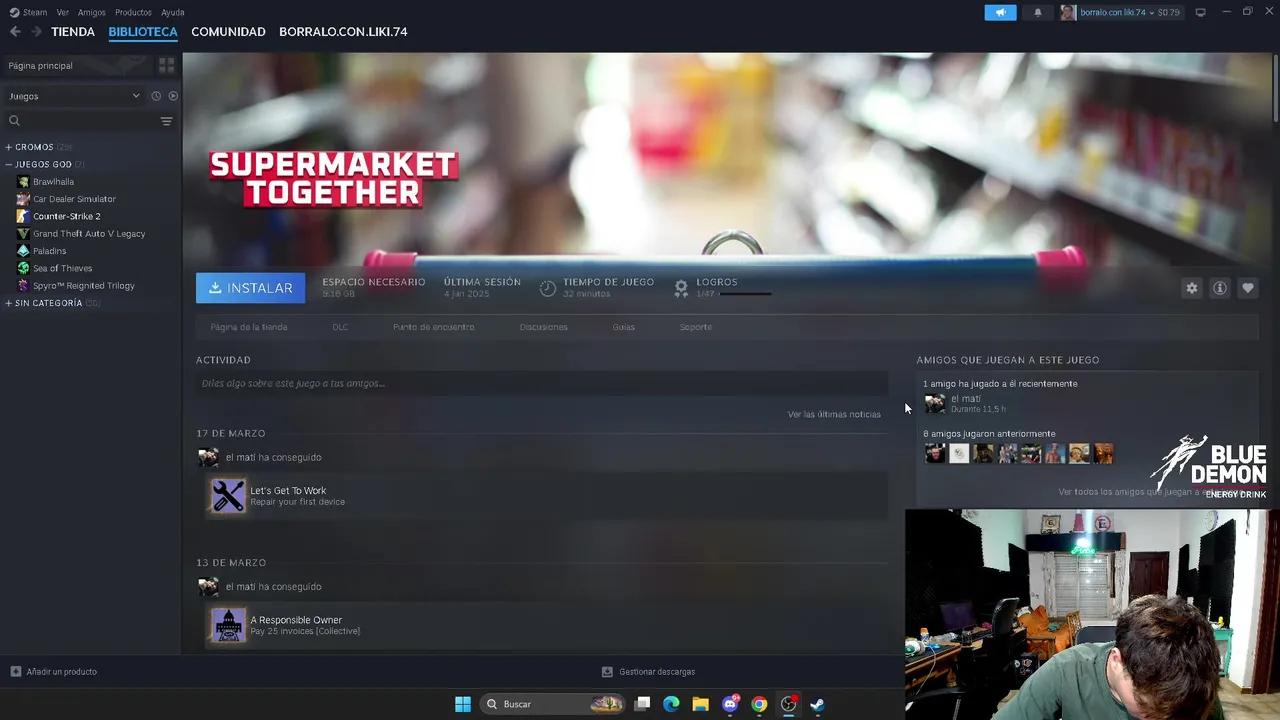The image size is (1280, 720).
Task: Open the Productos menu
Action: 133,12
